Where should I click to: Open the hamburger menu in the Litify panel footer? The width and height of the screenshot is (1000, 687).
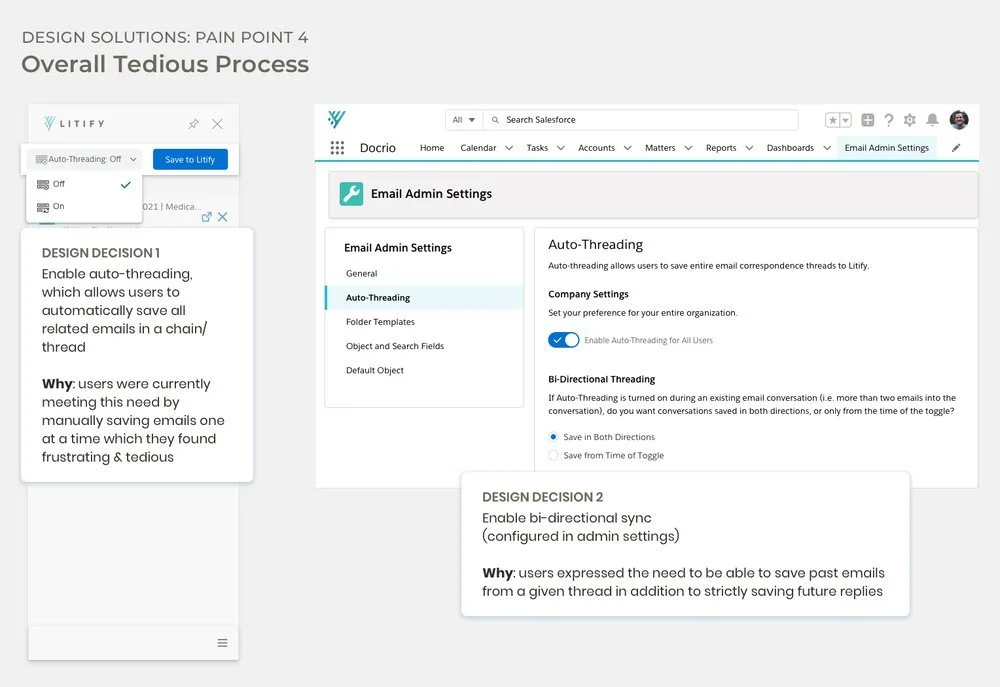223,643
